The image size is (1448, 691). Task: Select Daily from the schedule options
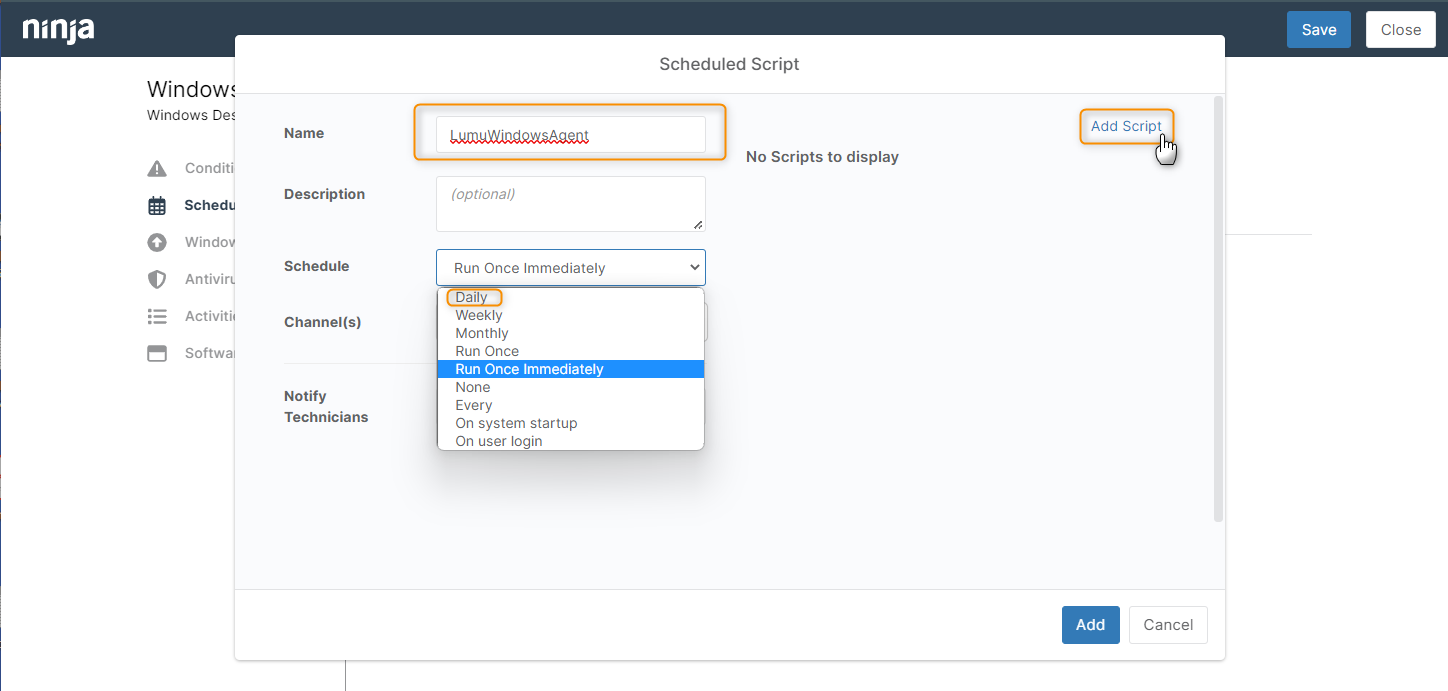tap(472, 297)
